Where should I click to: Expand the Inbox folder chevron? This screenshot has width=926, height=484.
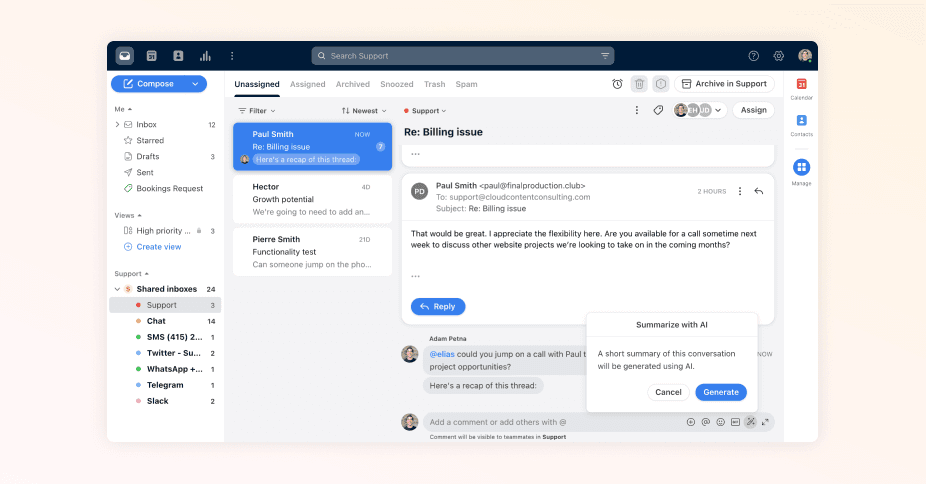tap(117, 125)
